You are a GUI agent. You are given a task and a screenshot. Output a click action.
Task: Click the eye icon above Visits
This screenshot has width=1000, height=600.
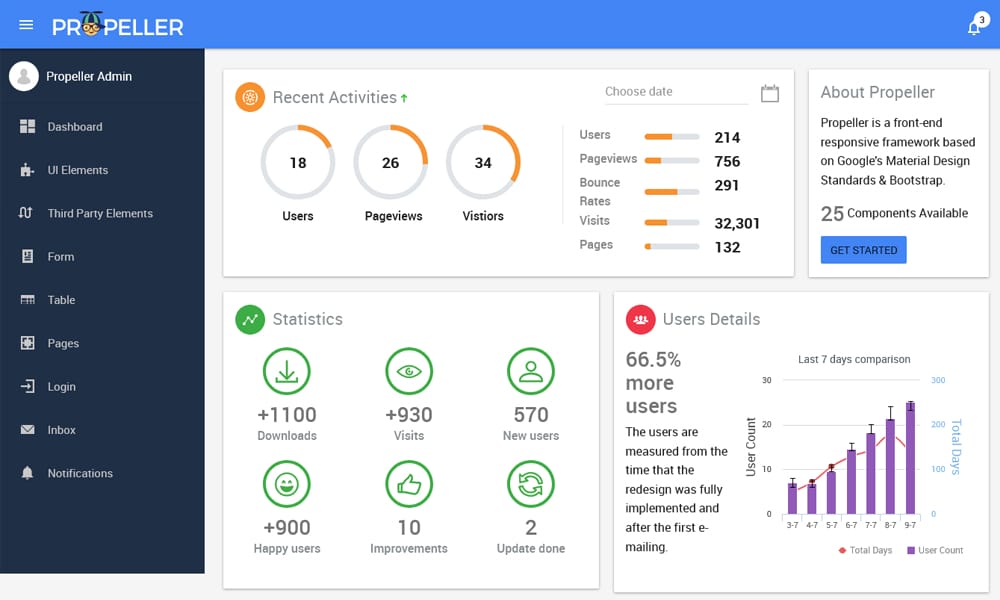tap(409, 372)
